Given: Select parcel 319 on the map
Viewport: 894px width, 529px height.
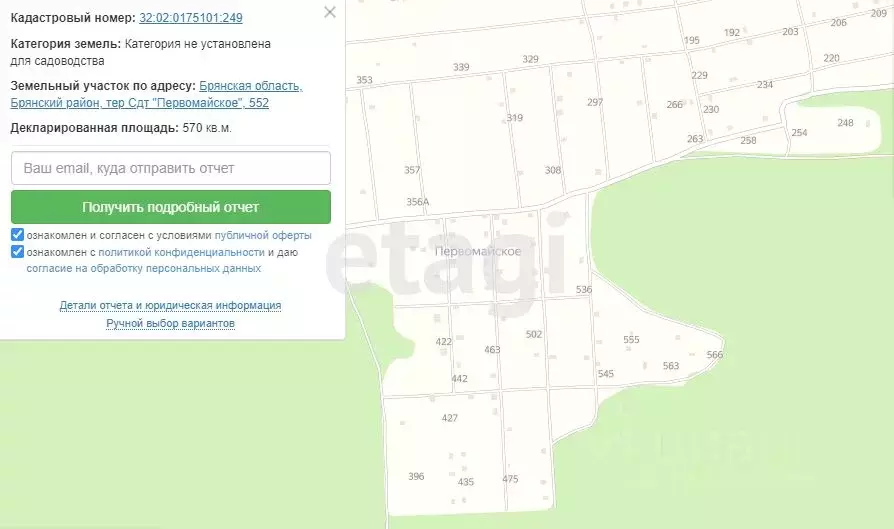Looking at the screenshot, I should 514,117.
